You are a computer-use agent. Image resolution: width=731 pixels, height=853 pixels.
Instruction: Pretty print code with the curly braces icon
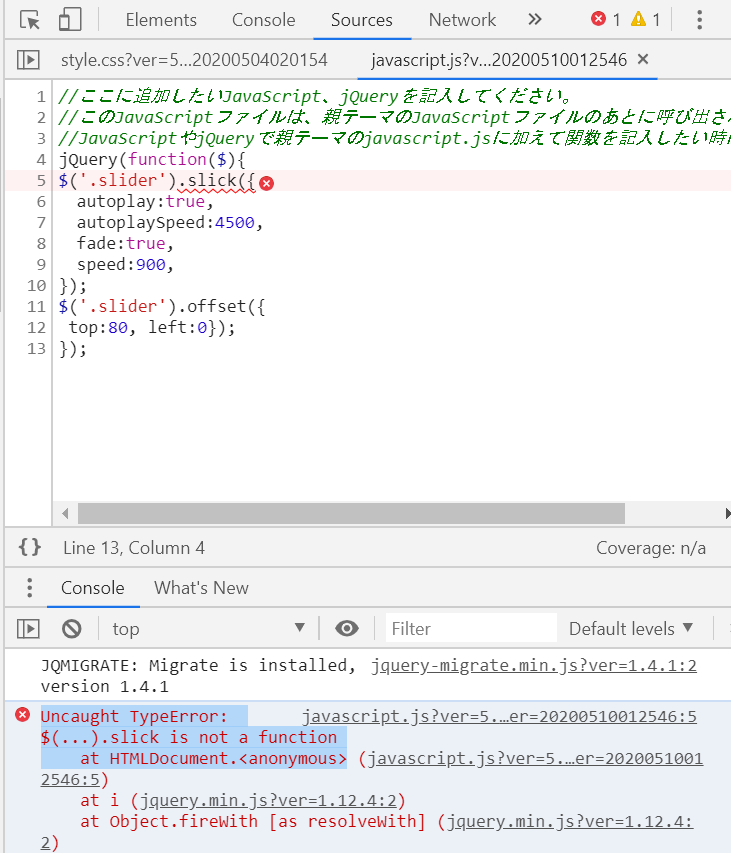click(30, 547)
